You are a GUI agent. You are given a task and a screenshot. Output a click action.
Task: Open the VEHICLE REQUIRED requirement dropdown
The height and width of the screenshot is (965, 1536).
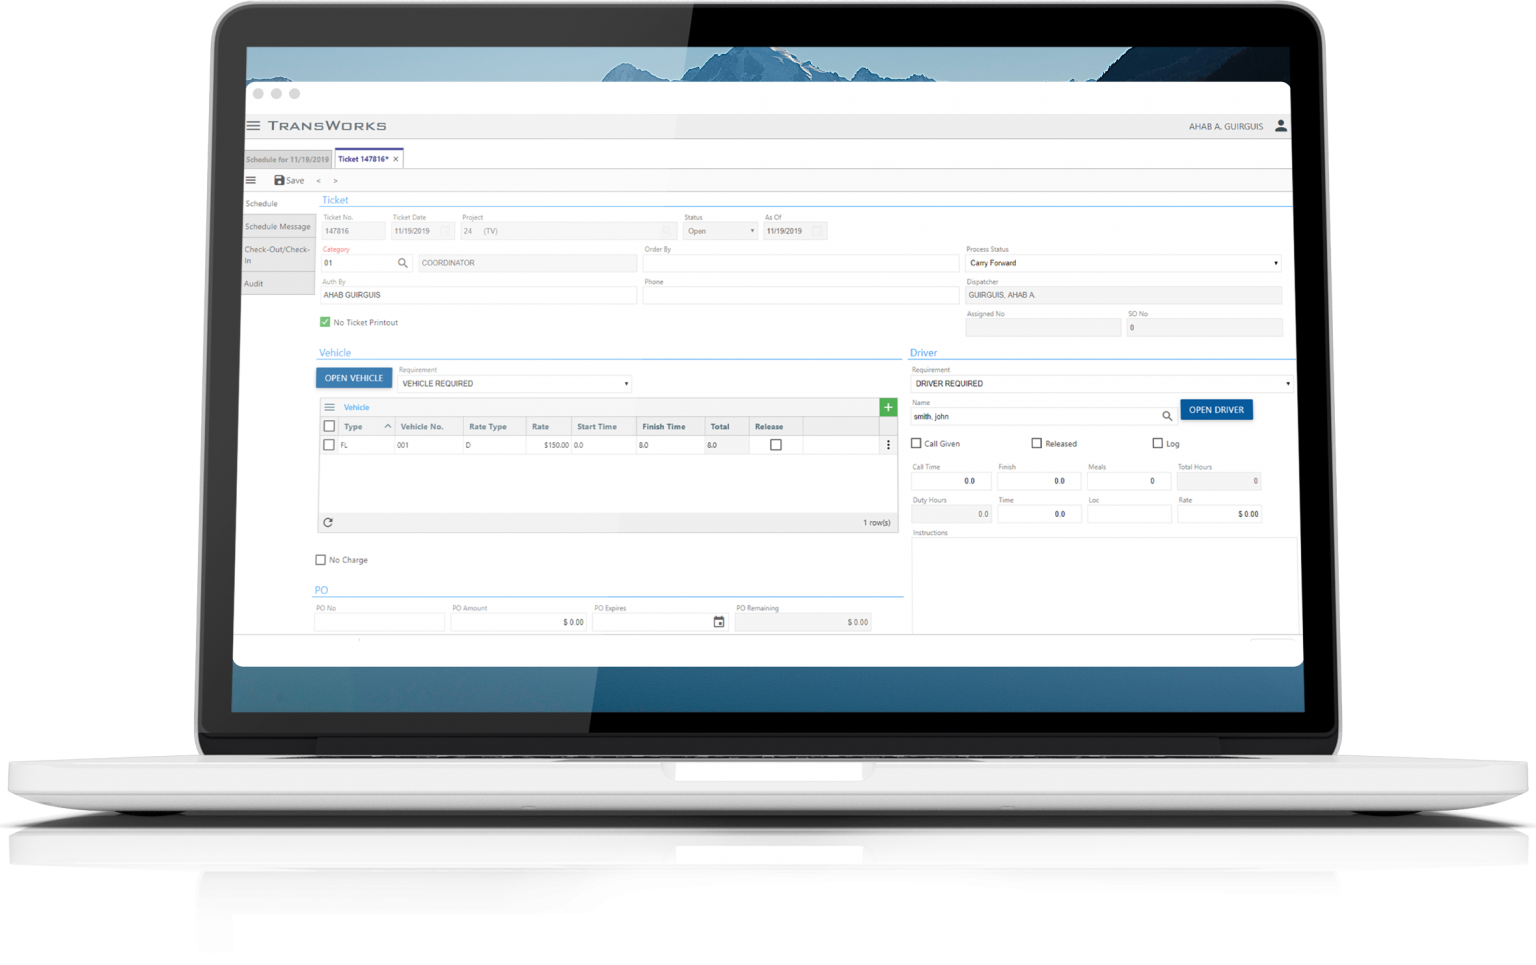click(625, 383)
